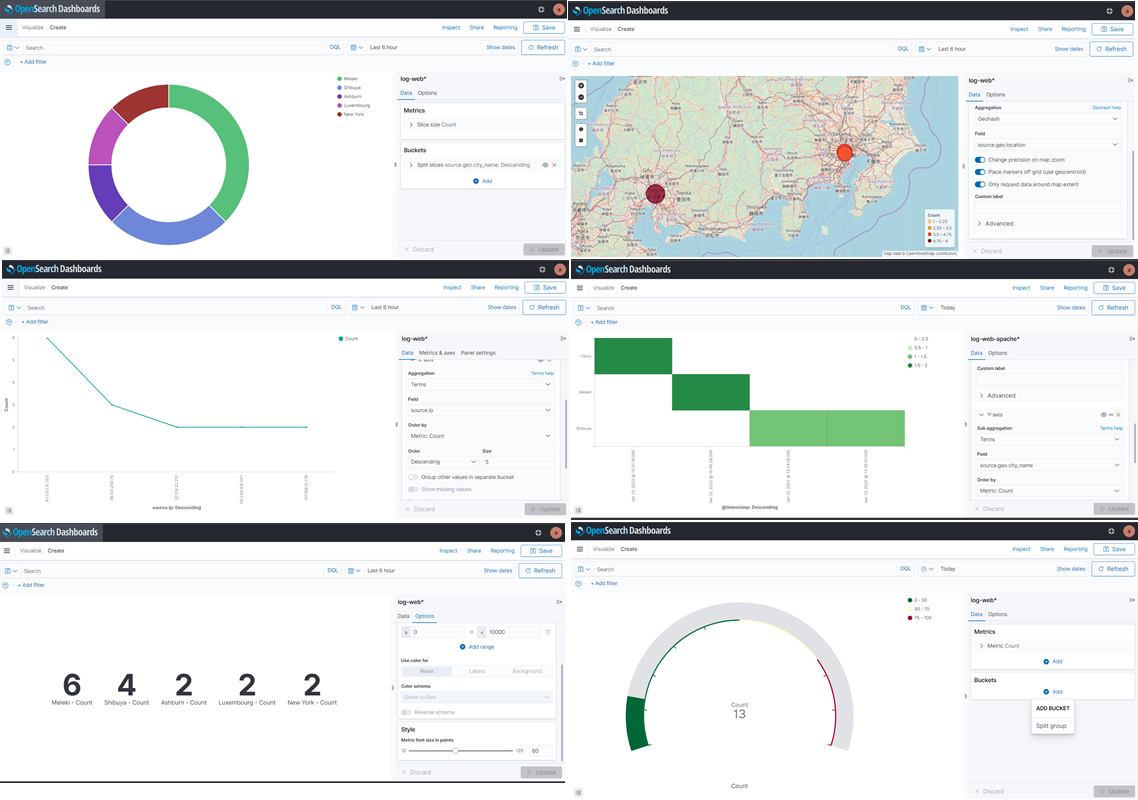Click fit data bounds icon on map
Screen dimensions: 1138x800
(x=581, y=113)
